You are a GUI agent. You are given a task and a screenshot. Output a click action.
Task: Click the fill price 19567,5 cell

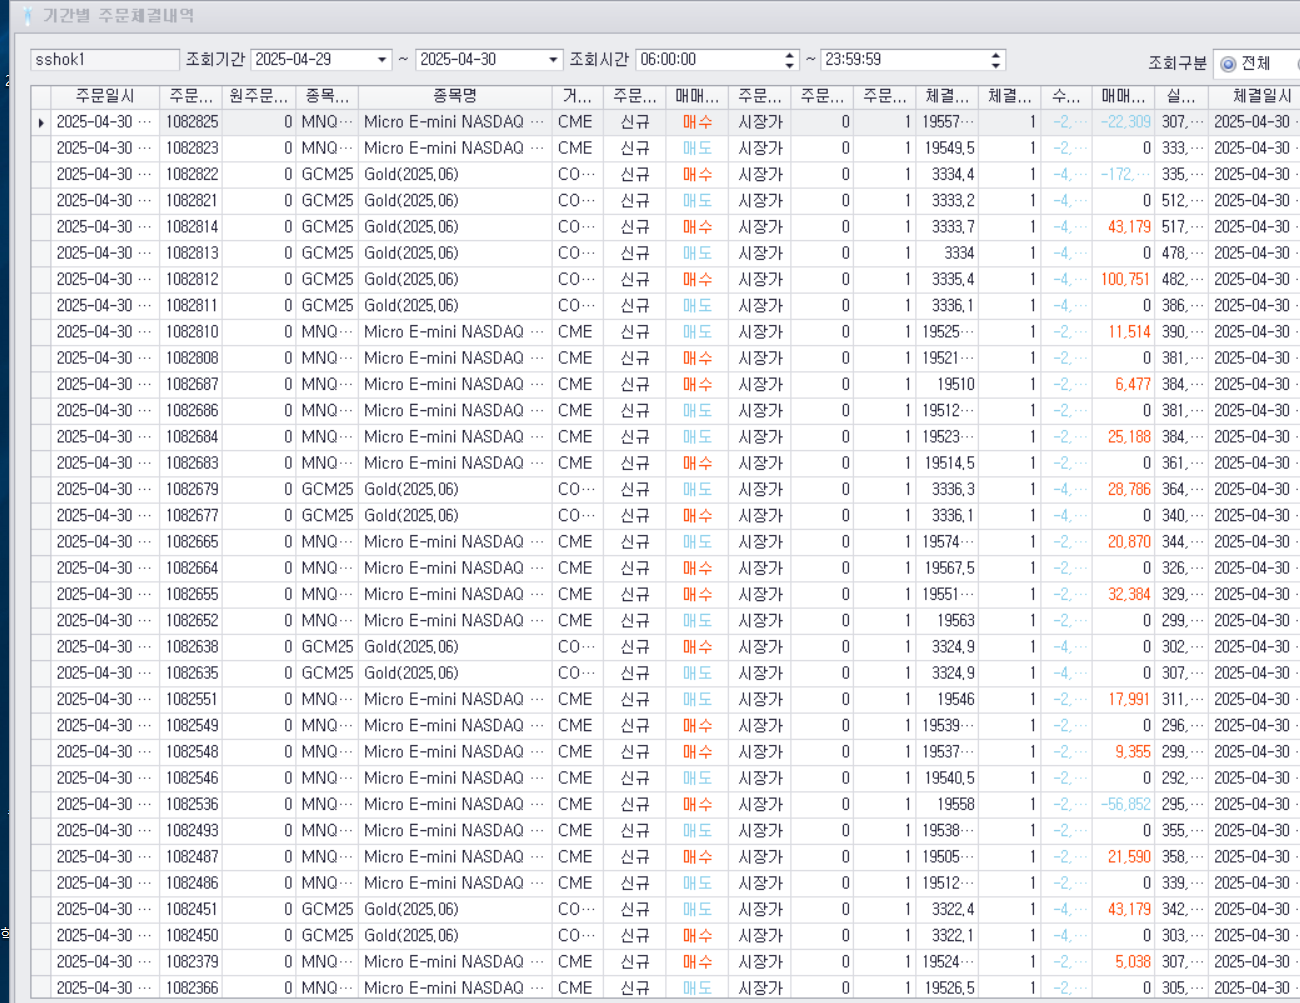pos(948,568)
